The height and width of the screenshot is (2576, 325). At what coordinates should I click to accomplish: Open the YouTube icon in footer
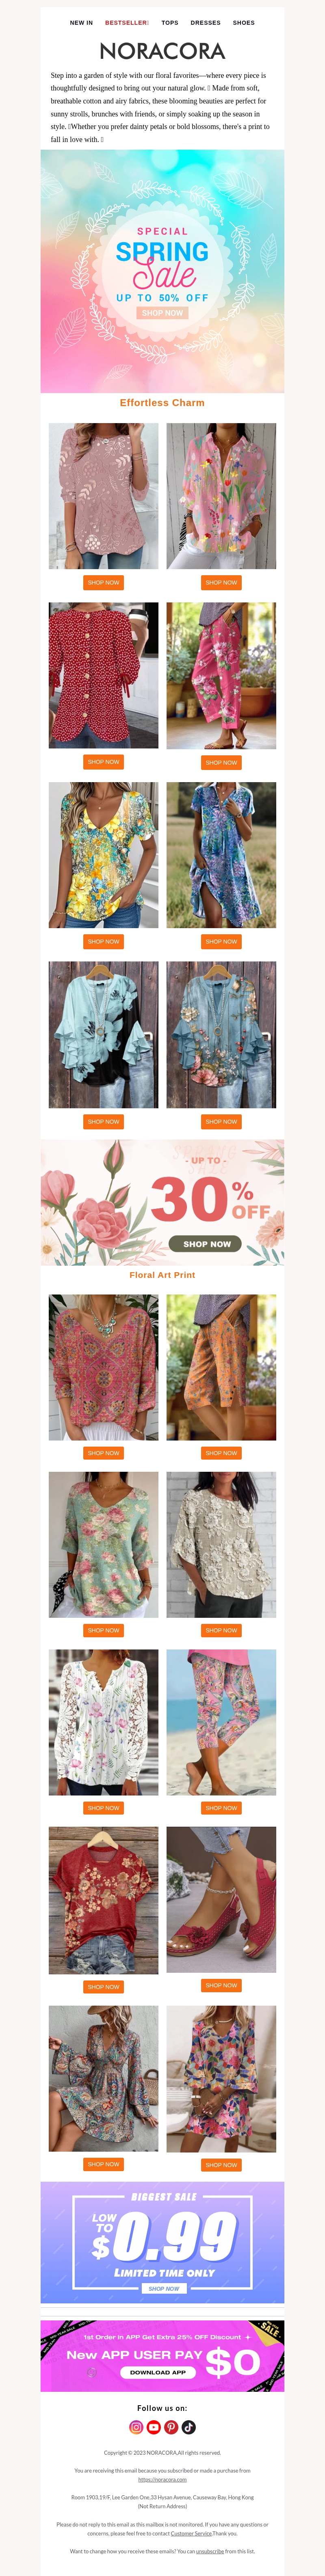point(154,2427)
